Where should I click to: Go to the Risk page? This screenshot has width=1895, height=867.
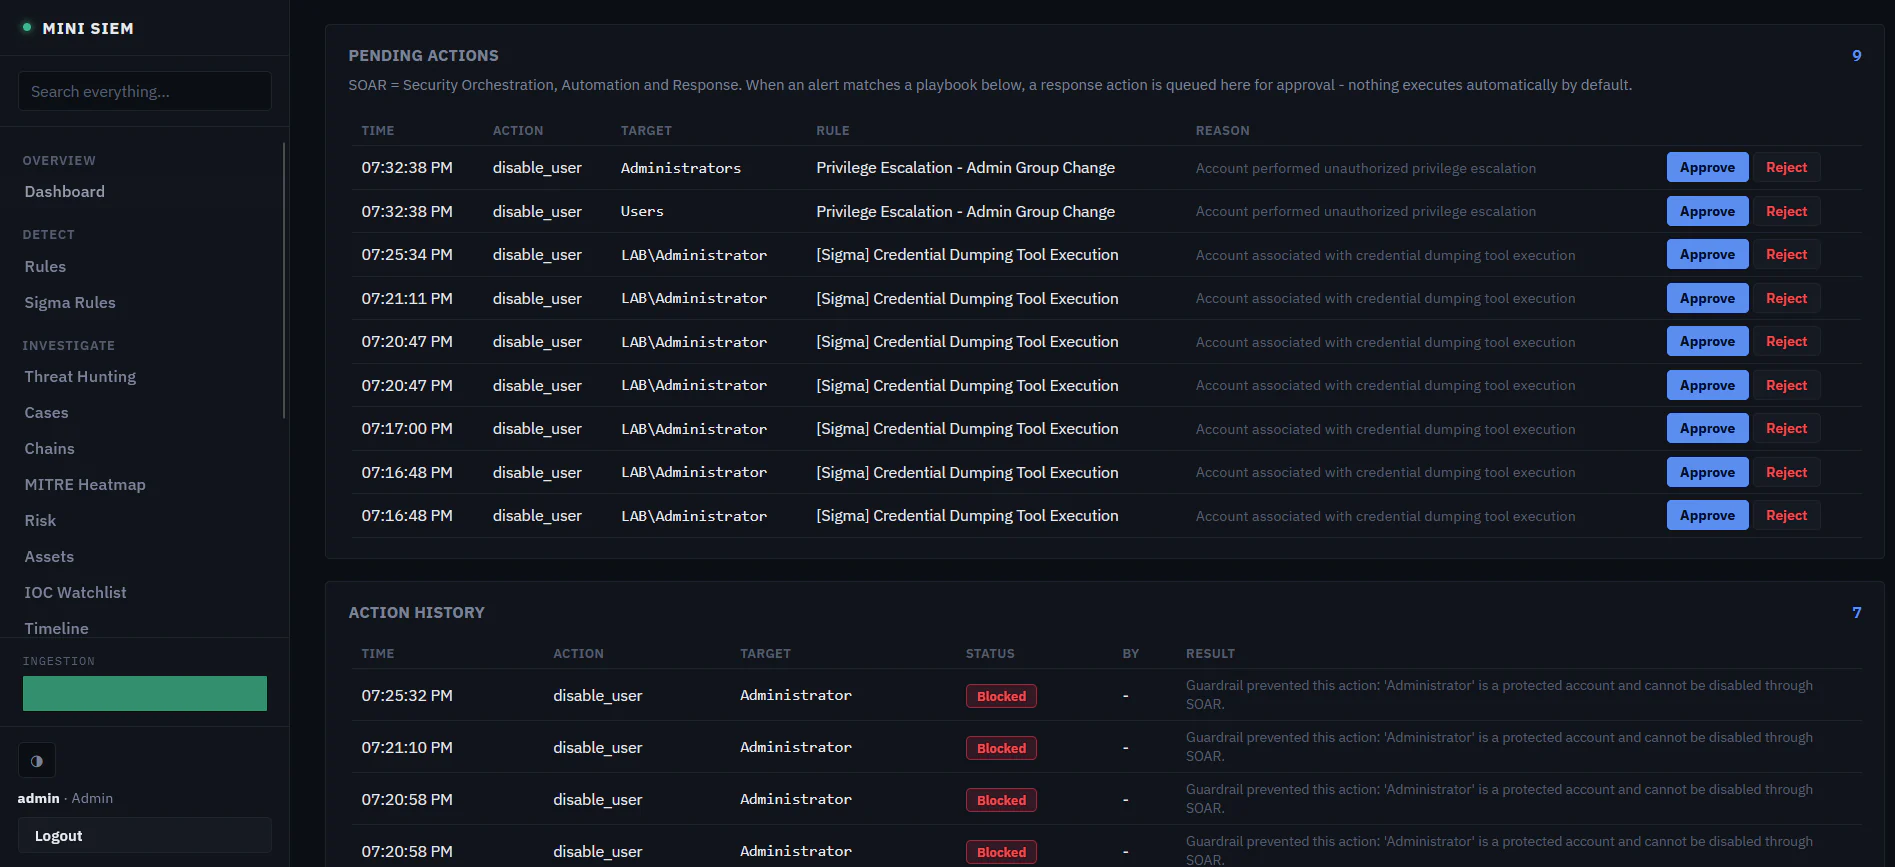pos(40,520)
